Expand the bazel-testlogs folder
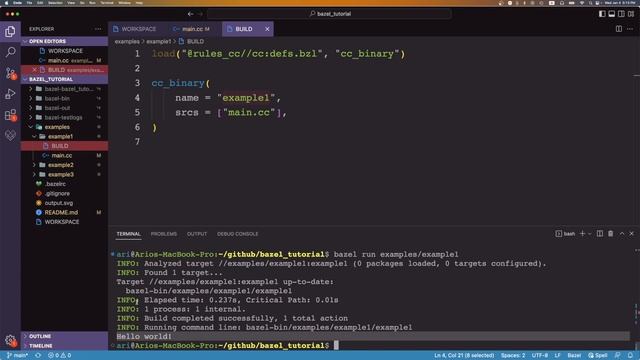 64,117
